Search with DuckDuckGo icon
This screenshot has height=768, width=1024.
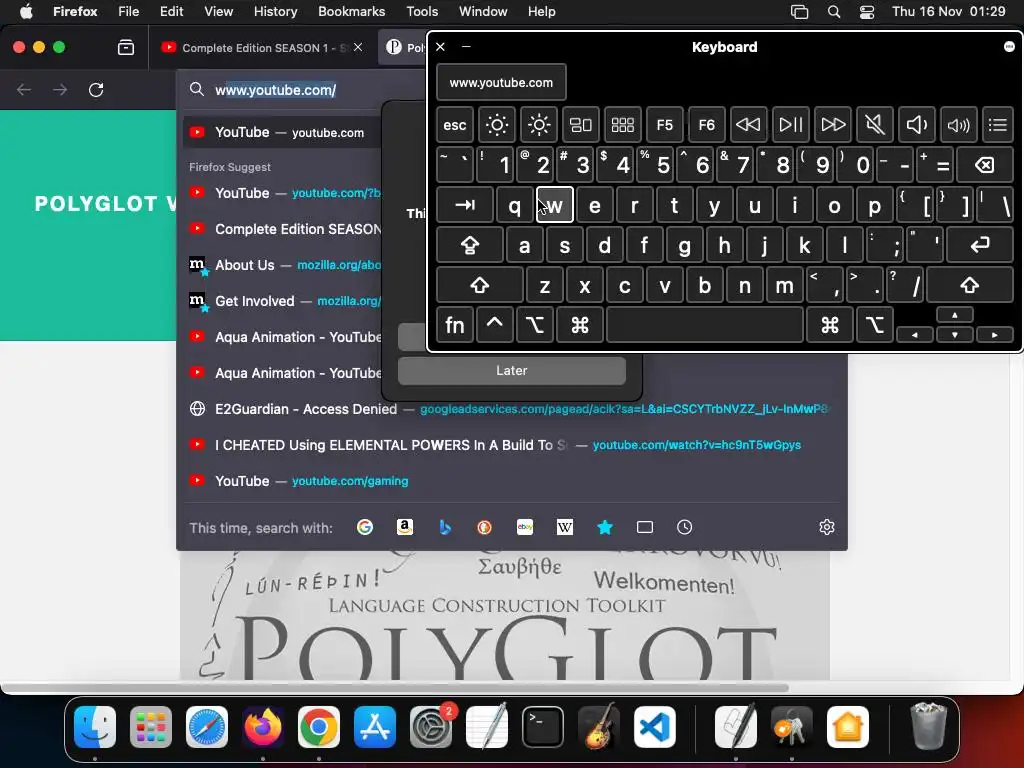tap(485, 527)
